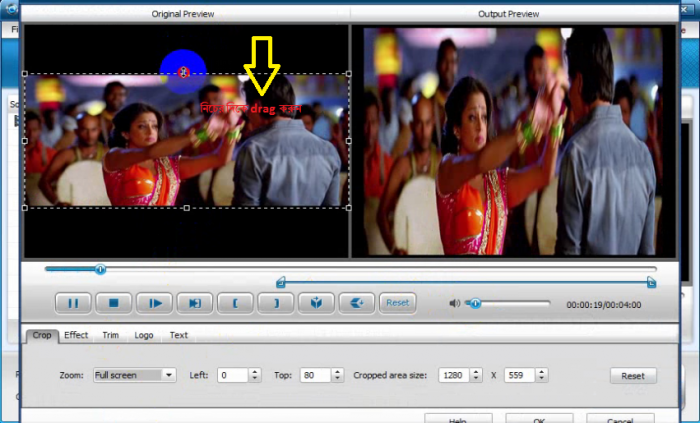Click the next frame button
Viewport: 700px width, 423px height.
click(x=154, y=303)
